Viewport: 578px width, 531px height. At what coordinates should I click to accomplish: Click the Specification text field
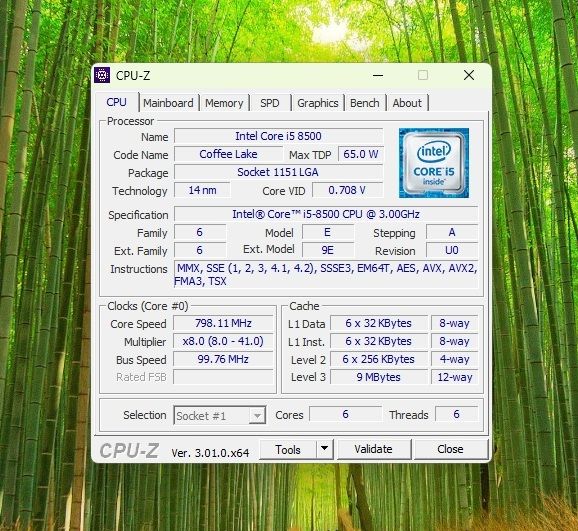[326, 214]
